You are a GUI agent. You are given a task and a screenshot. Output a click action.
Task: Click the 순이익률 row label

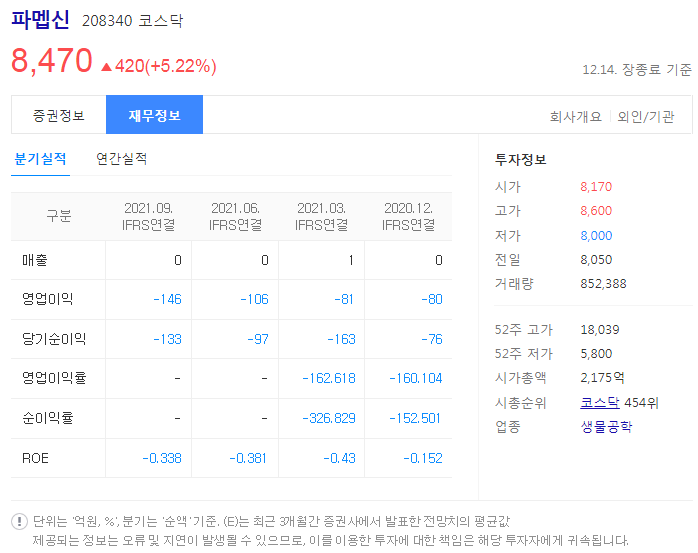point(48,418)
